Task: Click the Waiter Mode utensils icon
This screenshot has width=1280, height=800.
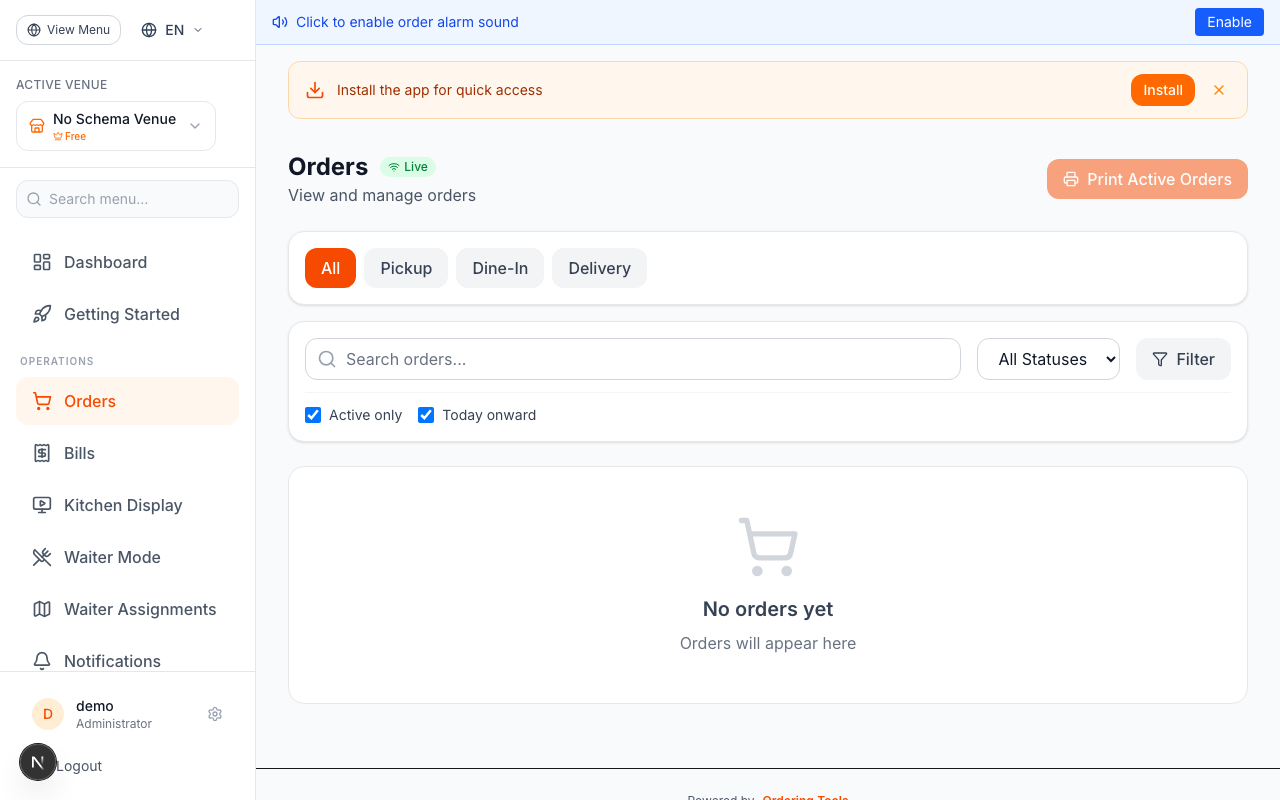Action: pyautogui.click(x=42, y=557)
